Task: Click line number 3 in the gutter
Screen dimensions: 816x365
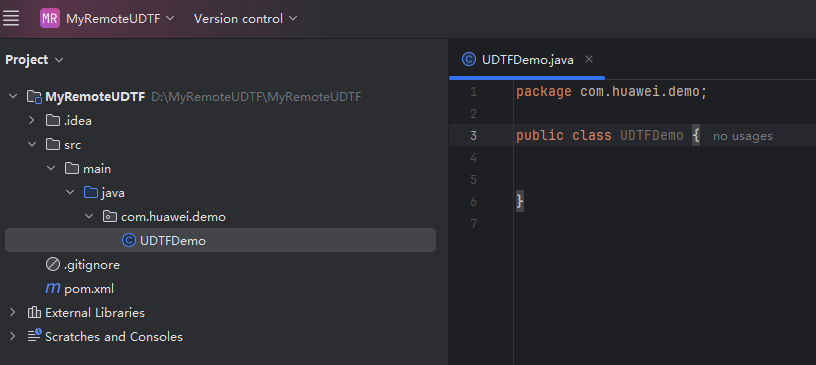Action: coord(473,136)
